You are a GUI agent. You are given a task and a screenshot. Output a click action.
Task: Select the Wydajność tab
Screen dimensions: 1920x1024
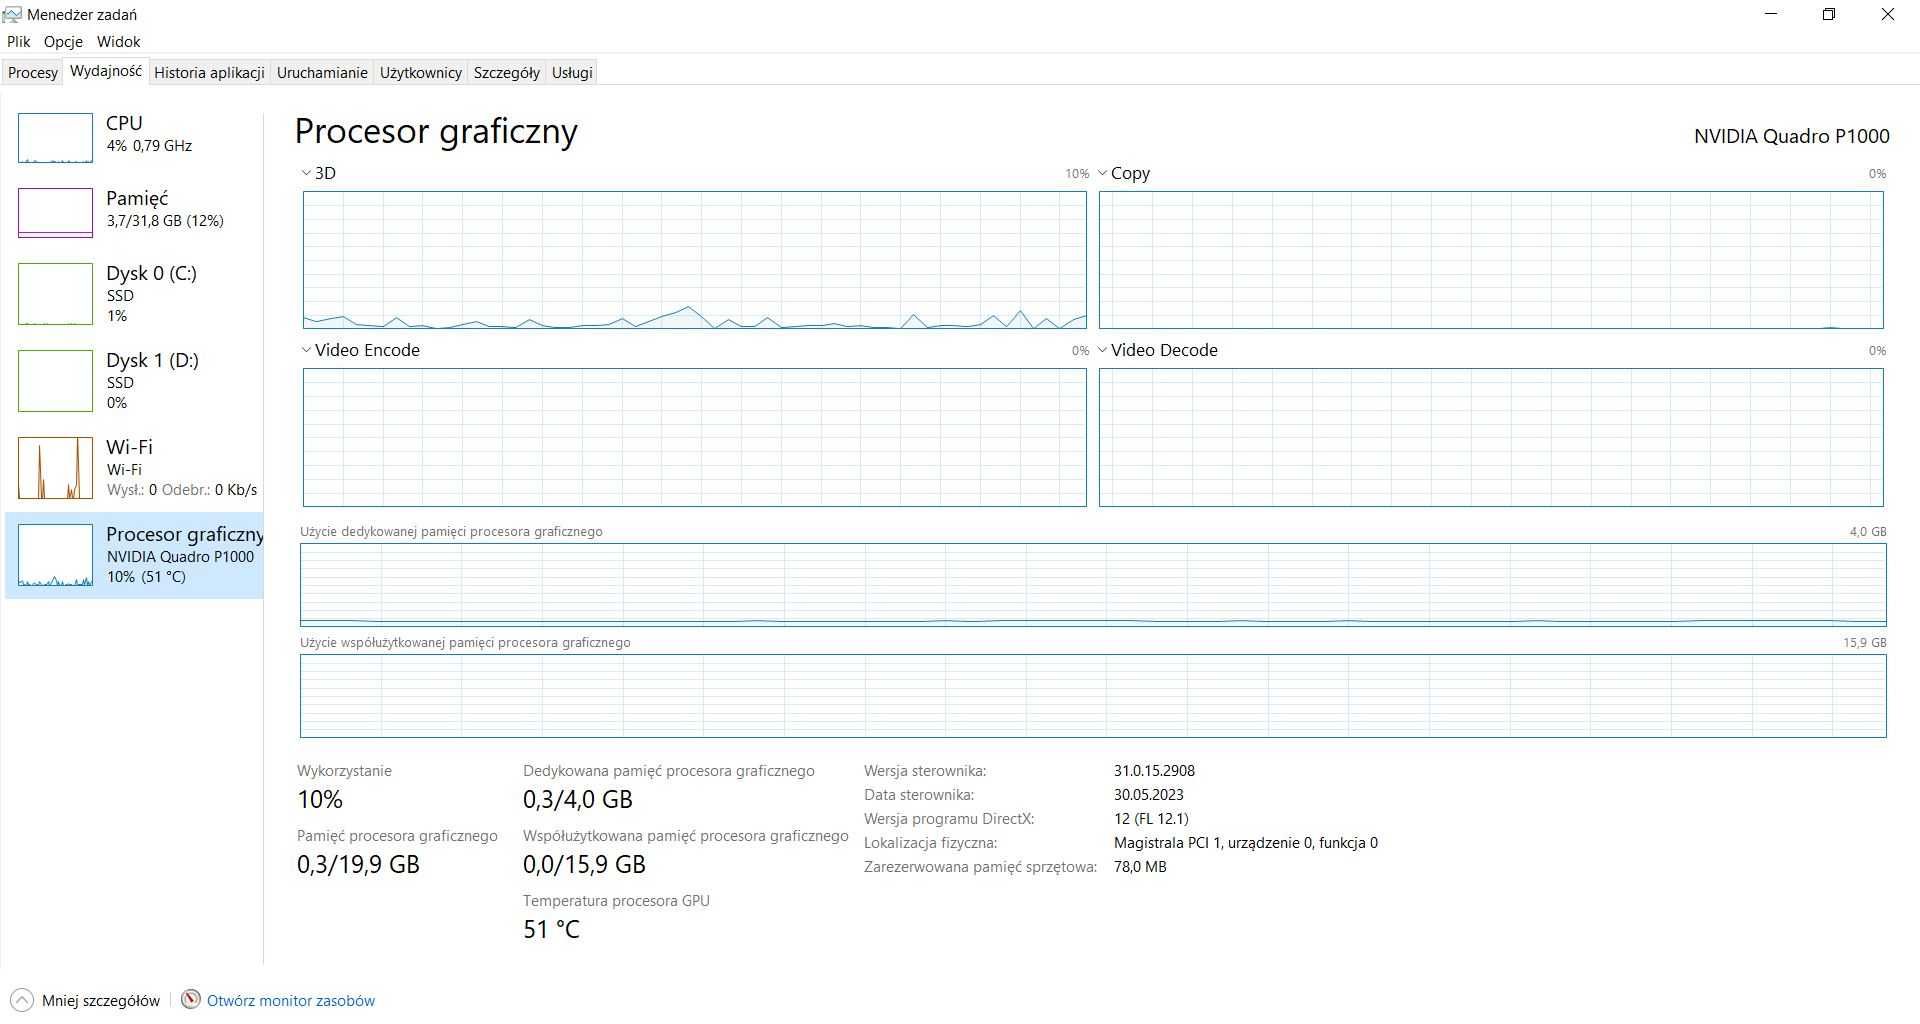pyautogui.click(x=106, y=71)
